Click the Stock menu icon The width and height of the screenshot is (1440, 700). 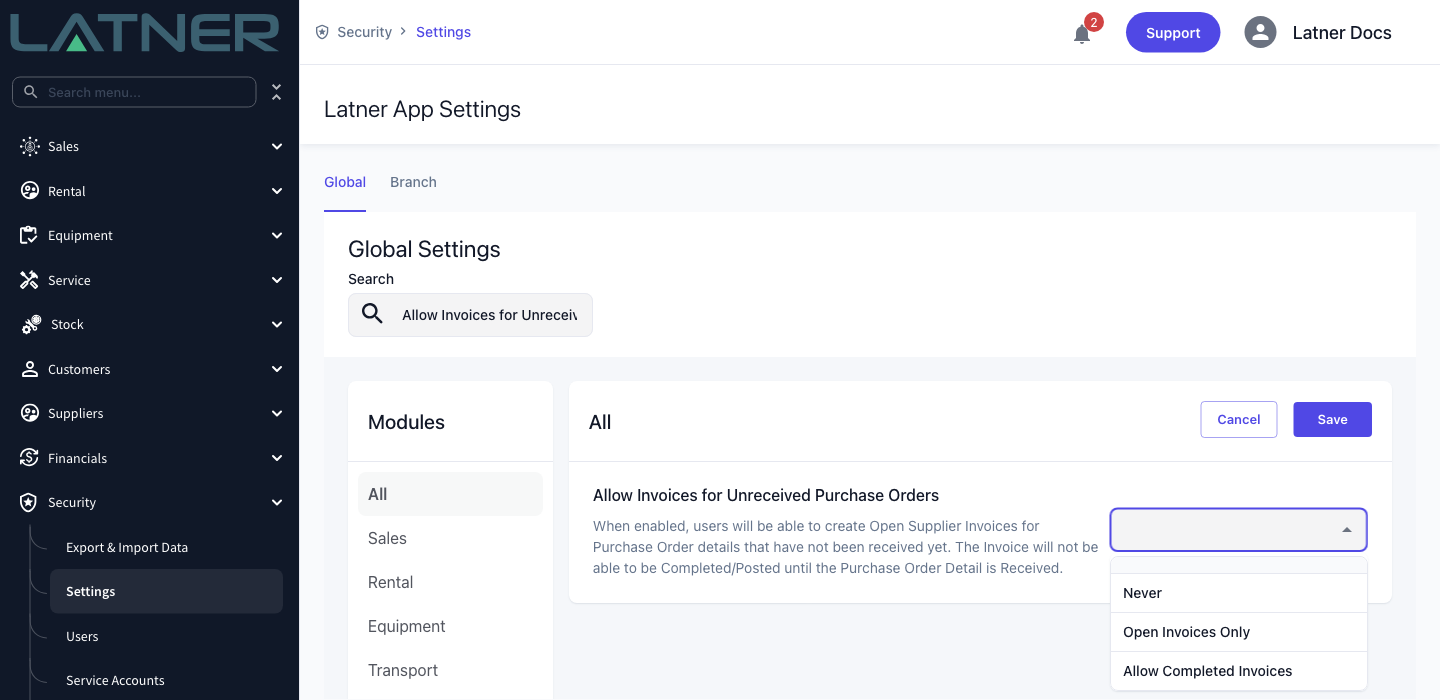(x=32, y=324)
